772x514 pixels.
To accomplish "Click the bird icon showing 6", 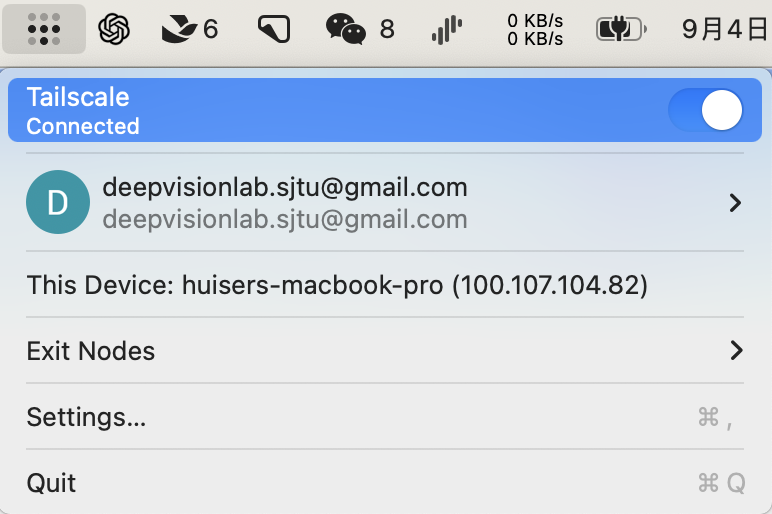I will point(180,29).
